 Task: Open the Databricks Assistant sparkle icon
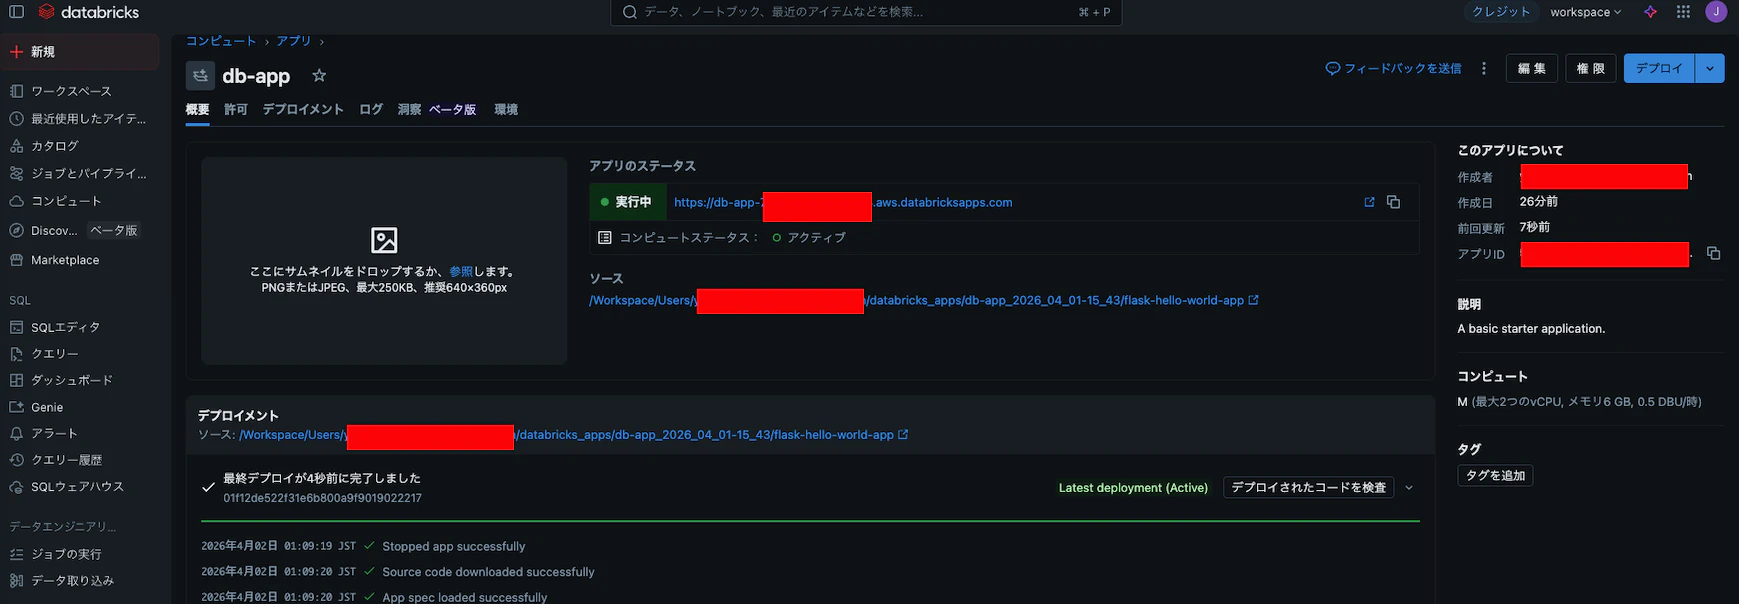1651,12
